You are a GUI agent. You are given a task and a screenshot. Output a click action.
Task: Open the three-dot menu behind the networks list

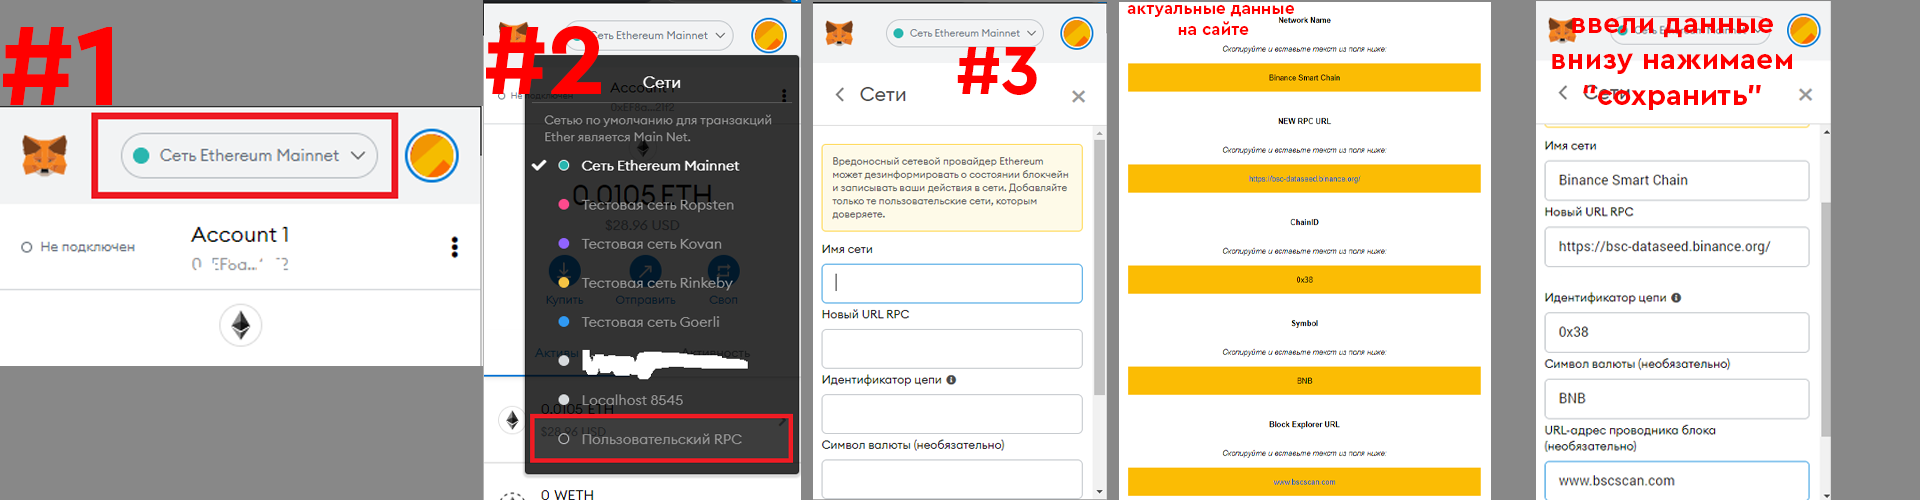[x=784, y=96]
